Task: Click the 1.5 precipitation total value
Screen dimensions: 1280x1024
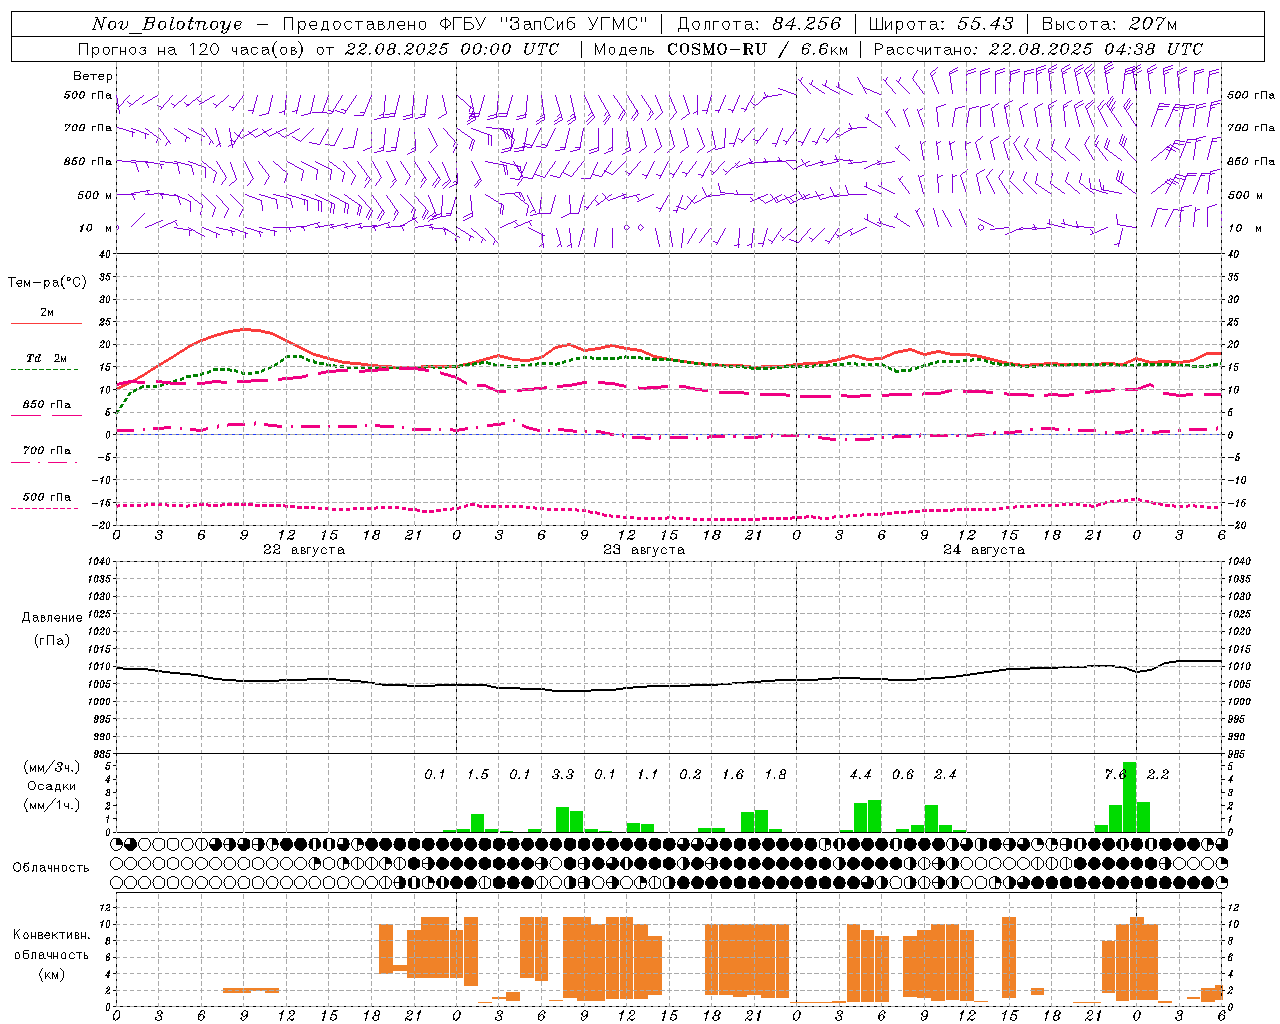Action: (x=478, y=774)
